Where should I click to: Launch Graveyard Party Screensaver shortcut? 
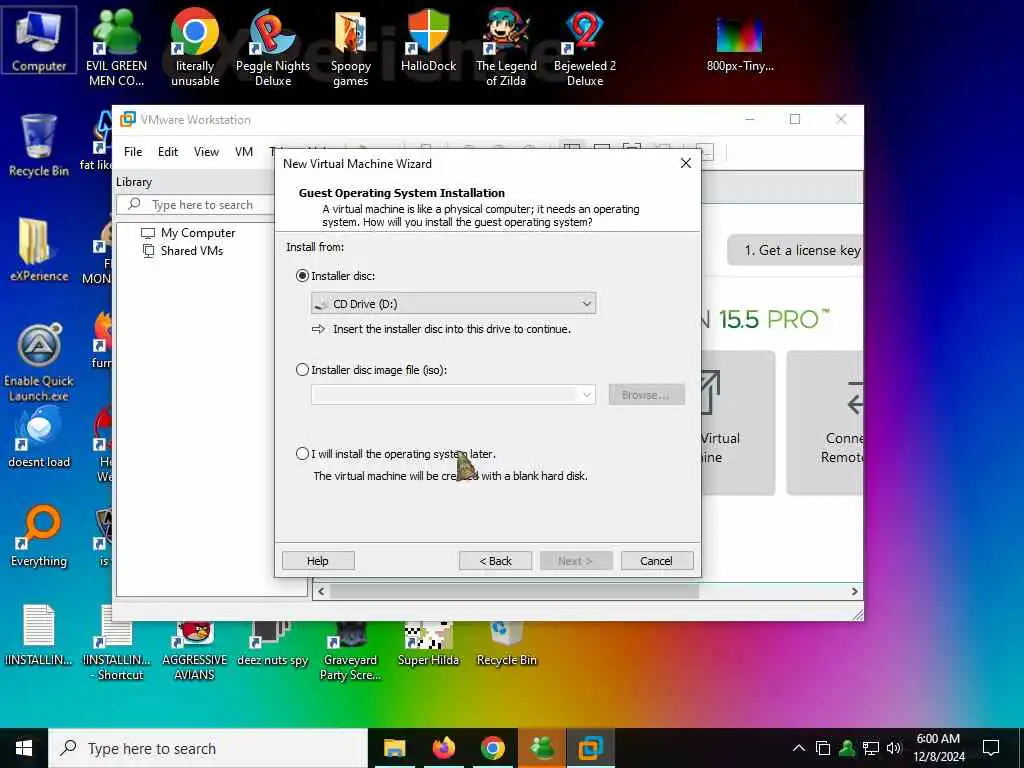[x=351, y=650]
